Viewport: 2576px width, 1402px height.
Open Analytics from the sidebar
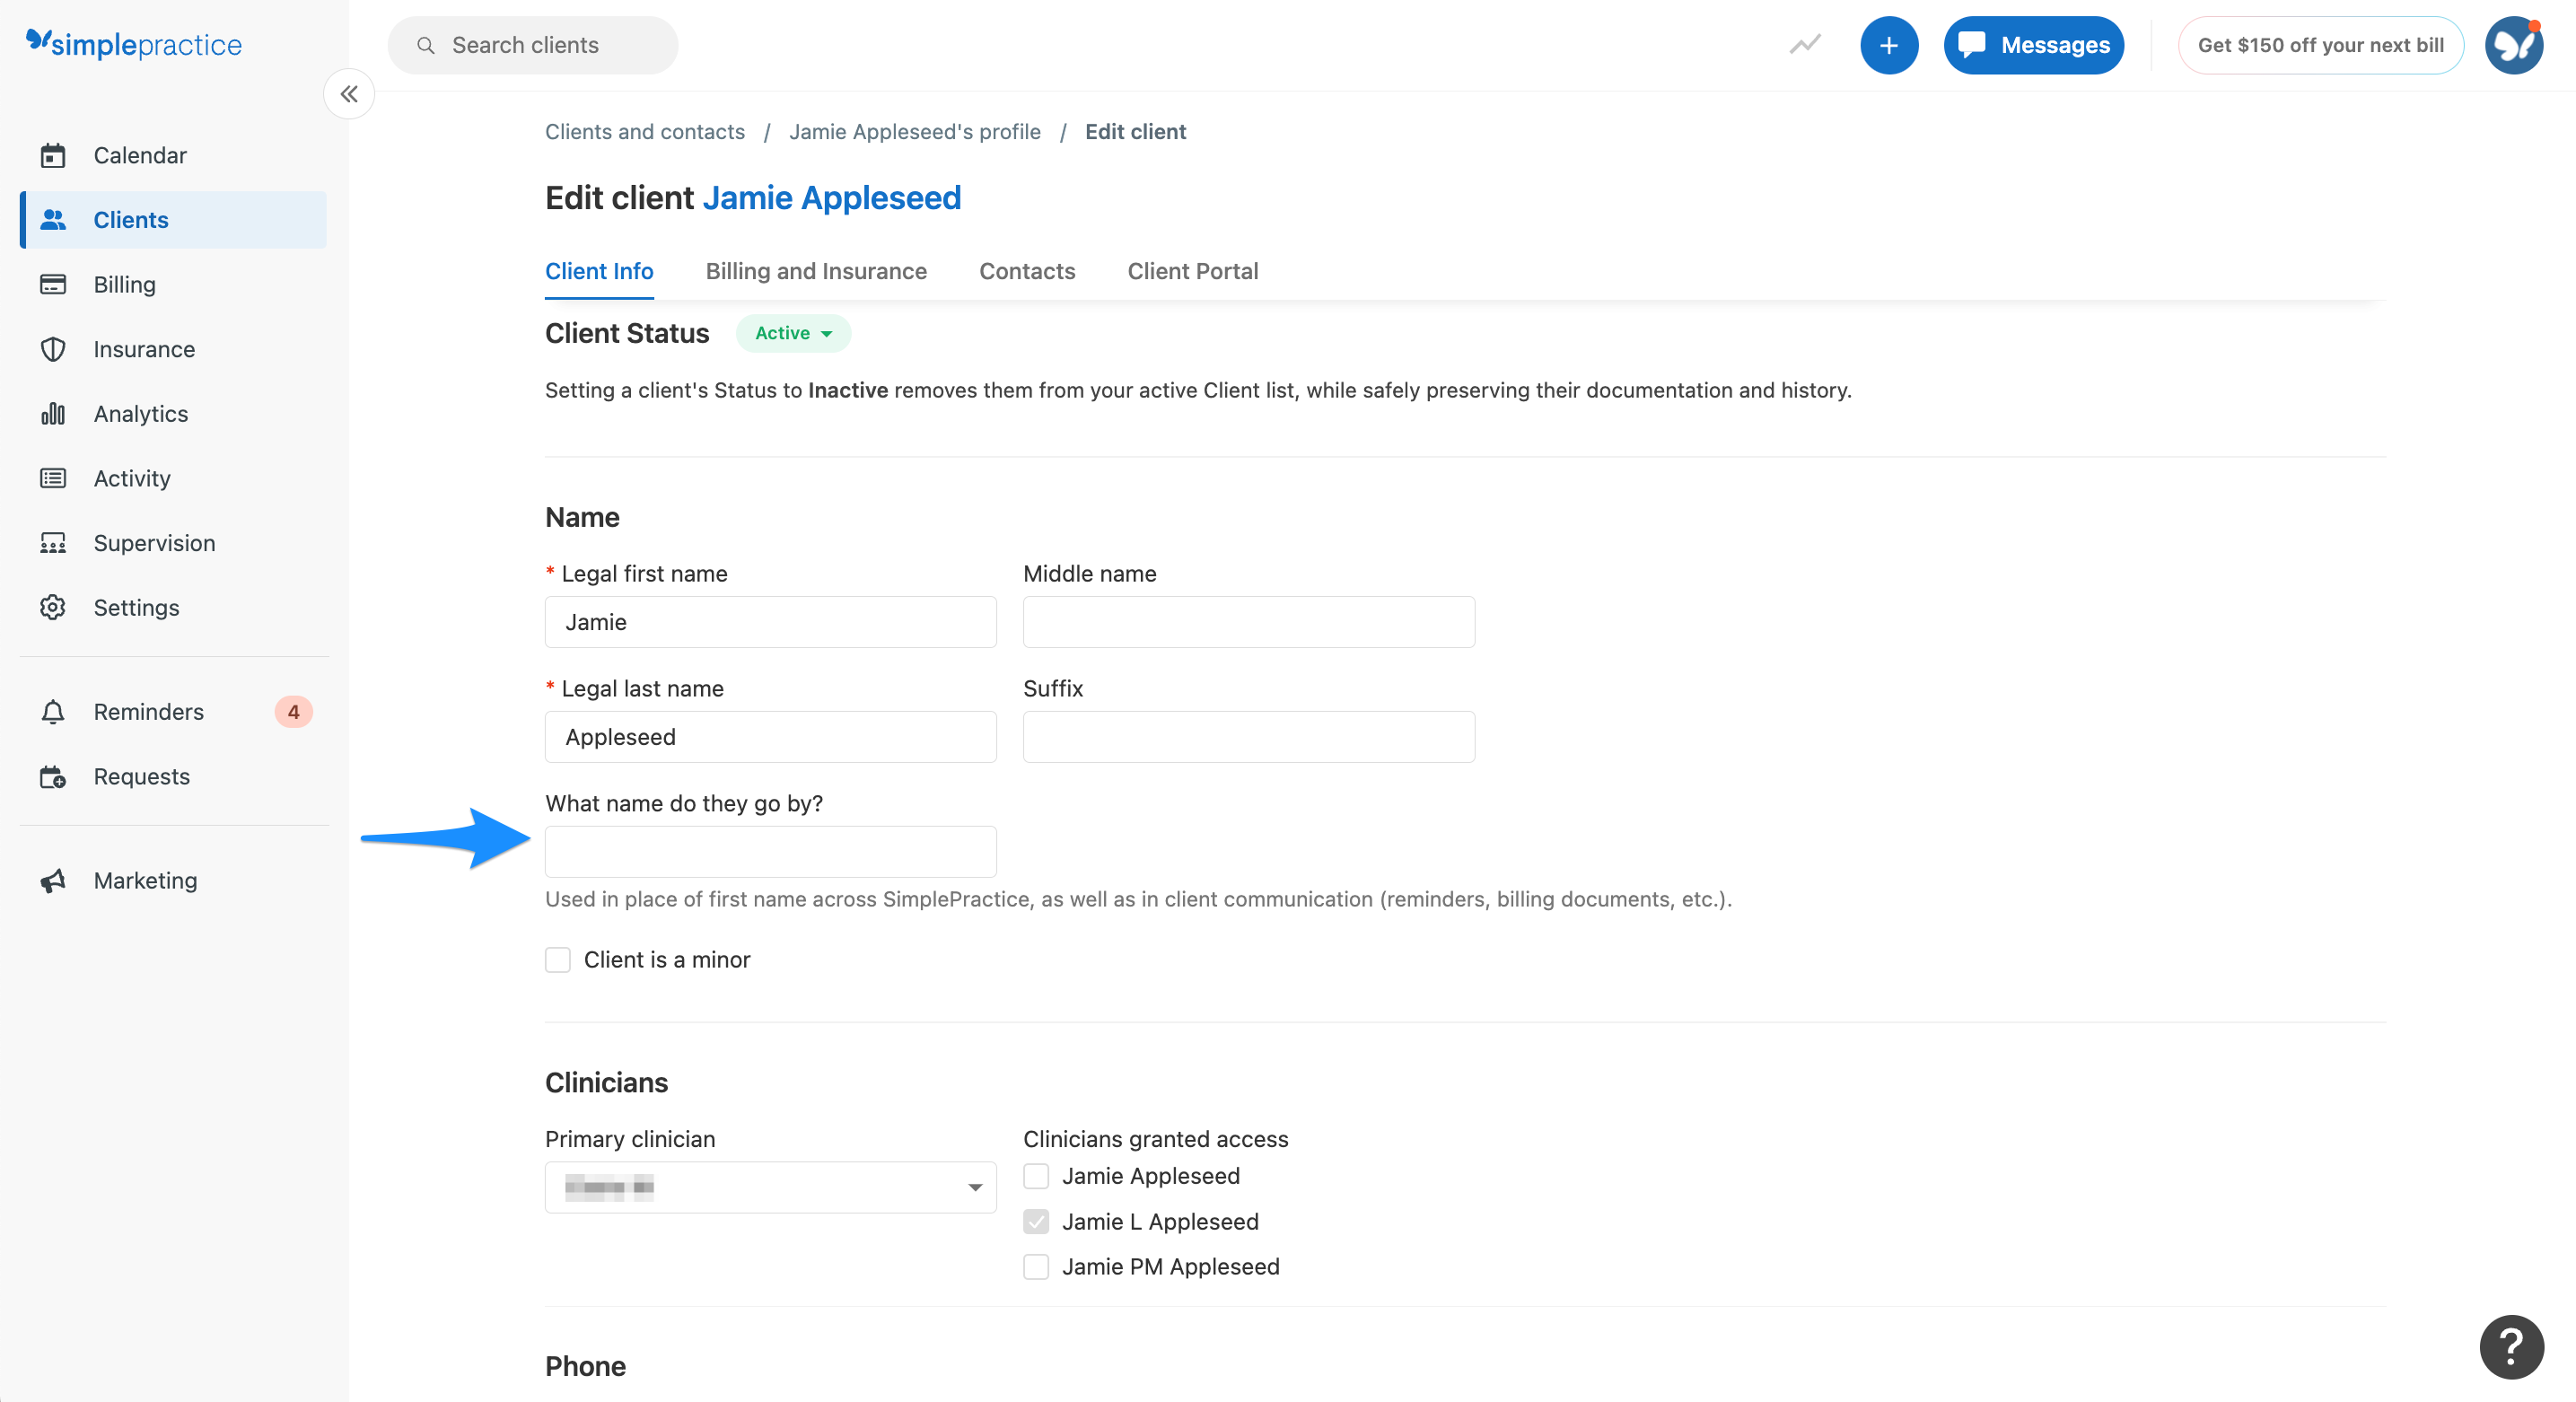[140, 413]
